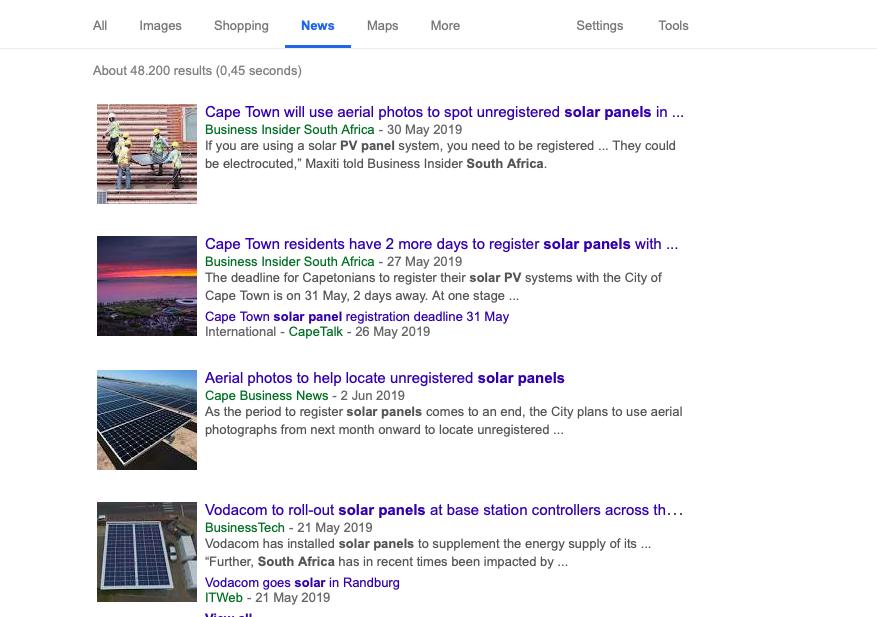This screenshot has width=877, height=617.
Task: Open 'Aerial photos to help locate unregistered solar panels'
Action: click(385, 378)
